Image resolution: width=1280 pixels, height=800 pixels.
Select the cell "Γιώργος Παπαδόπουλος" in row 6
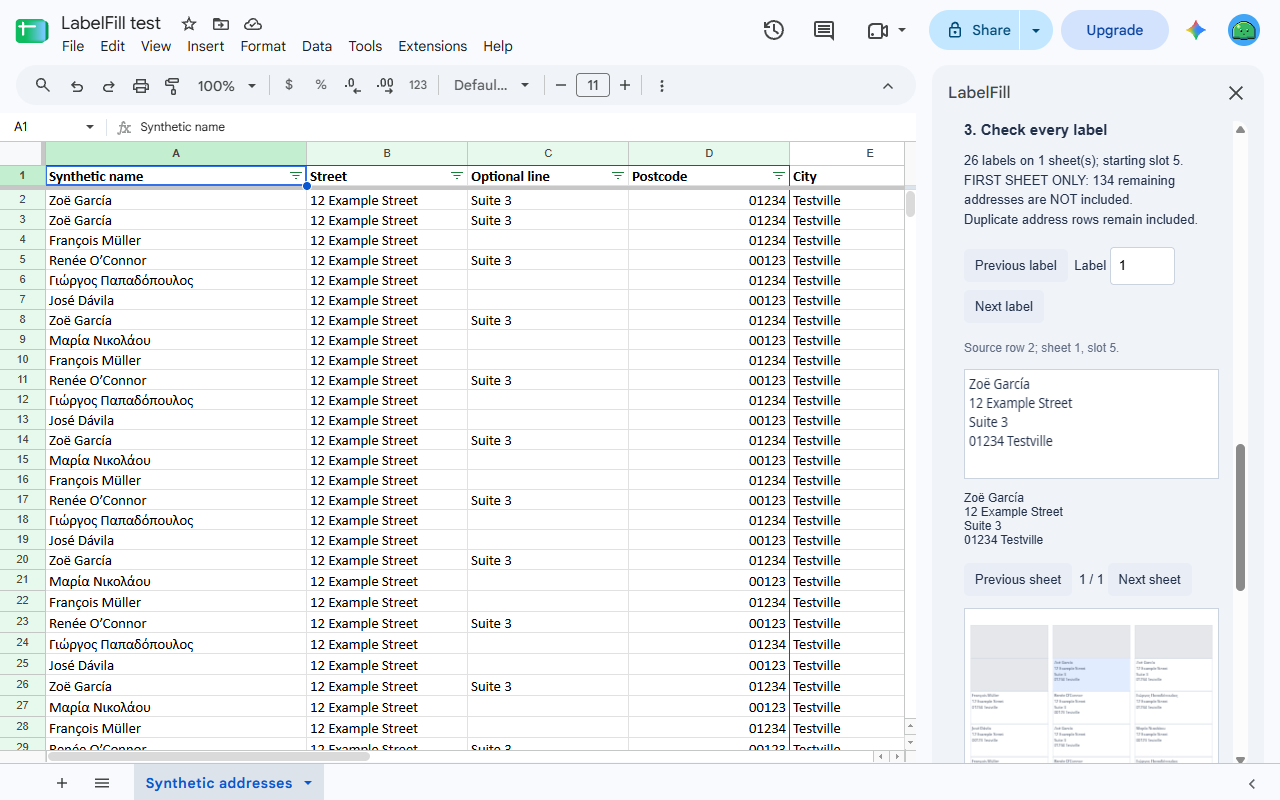[x=176, y=280]
